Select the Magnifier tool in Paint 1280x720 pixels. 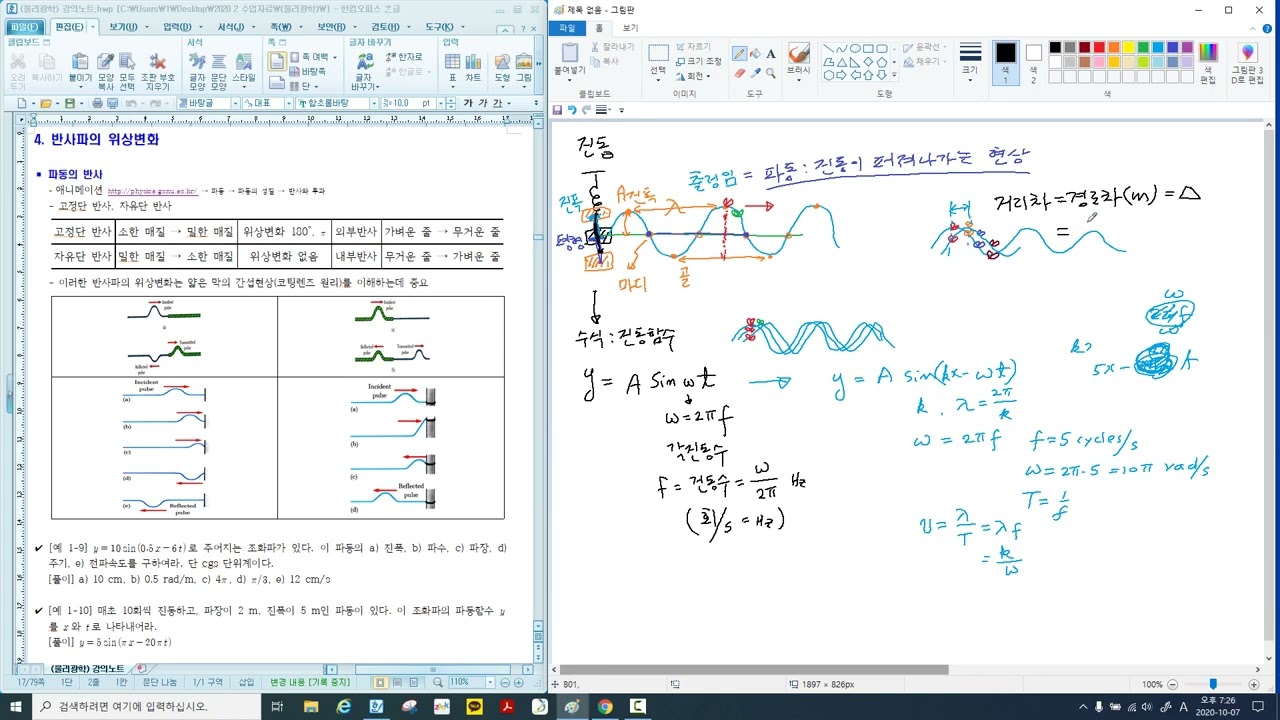(x=770, y=72)
